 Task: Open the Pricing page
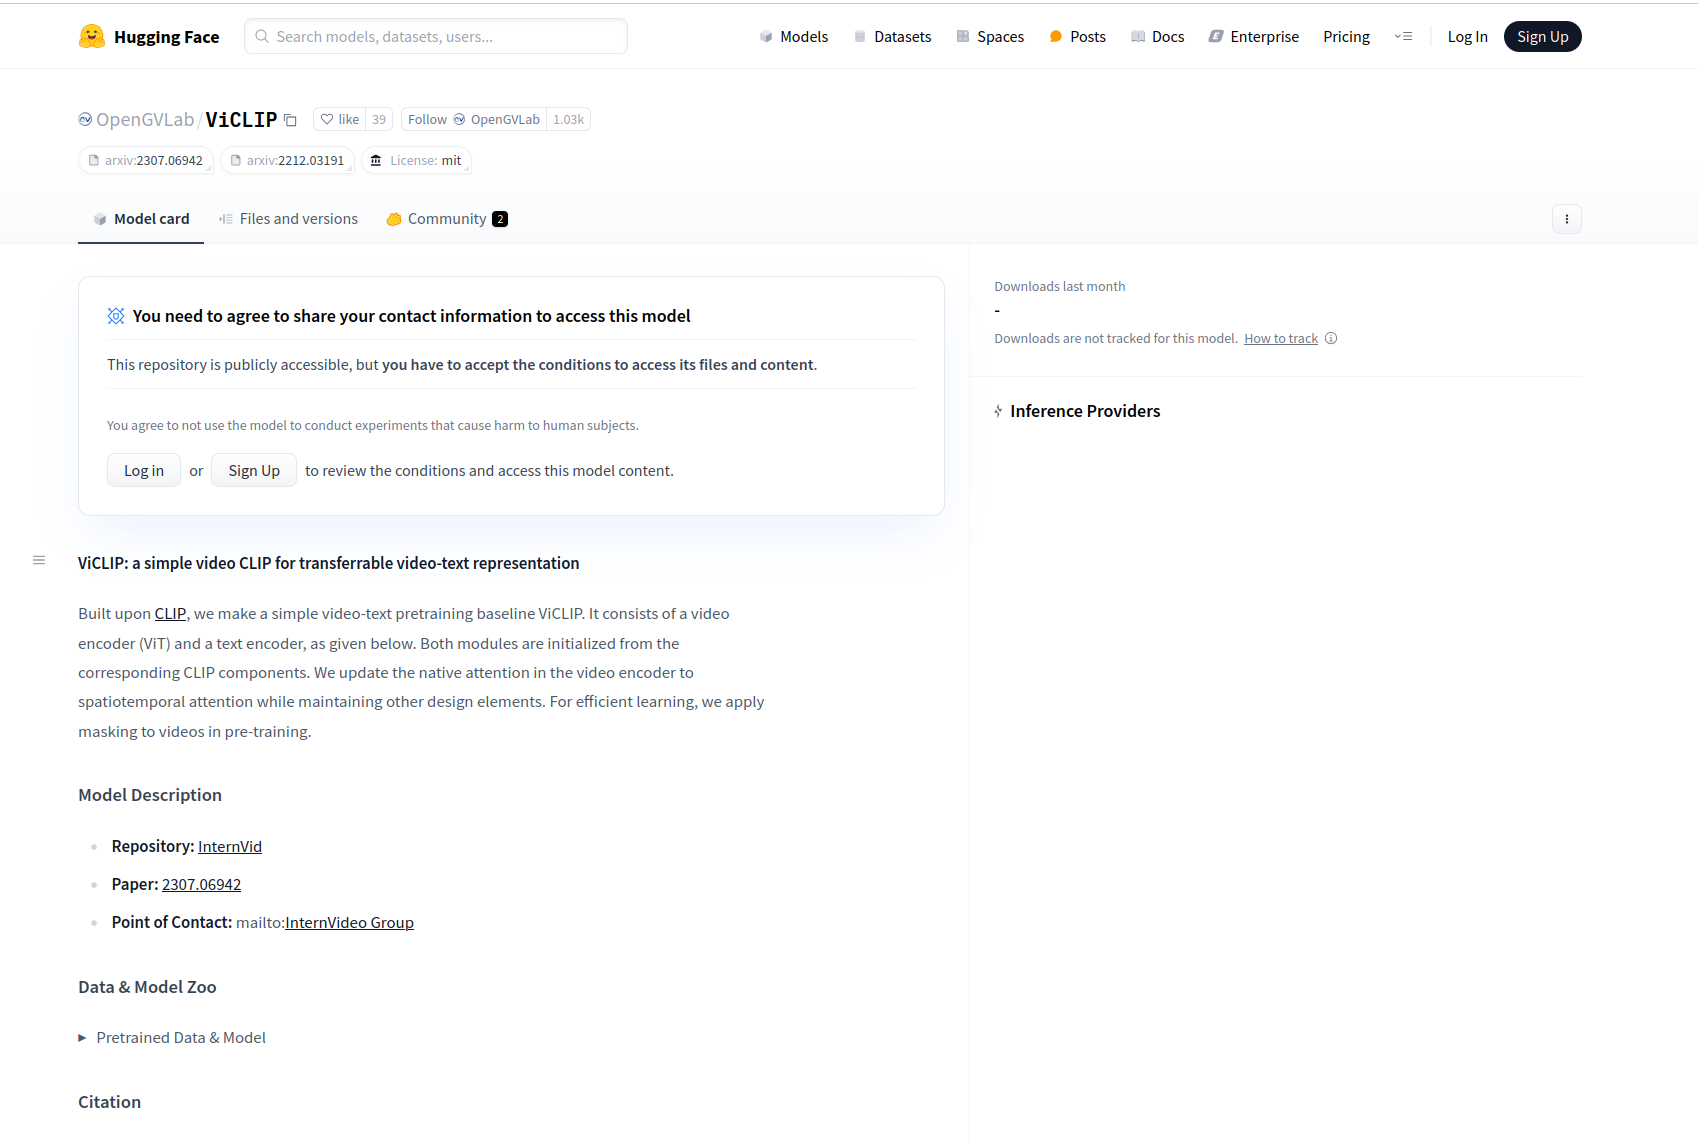click(x=1346, y=37)
